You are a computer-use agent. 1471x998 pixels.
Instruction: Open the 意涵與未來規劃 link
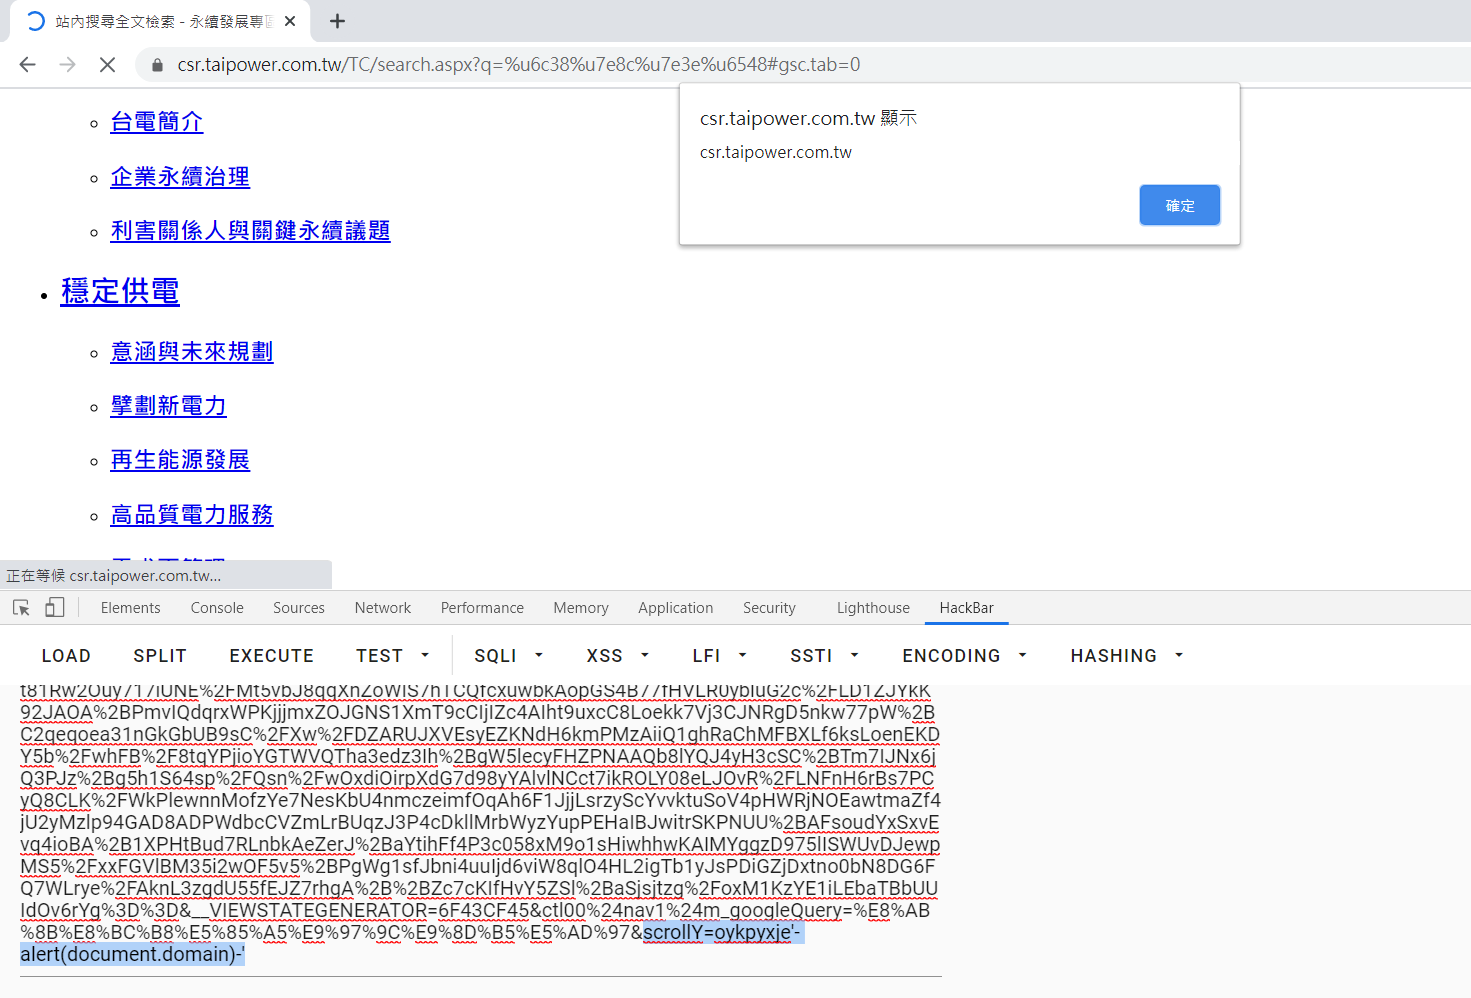click(x=192, y=352)
